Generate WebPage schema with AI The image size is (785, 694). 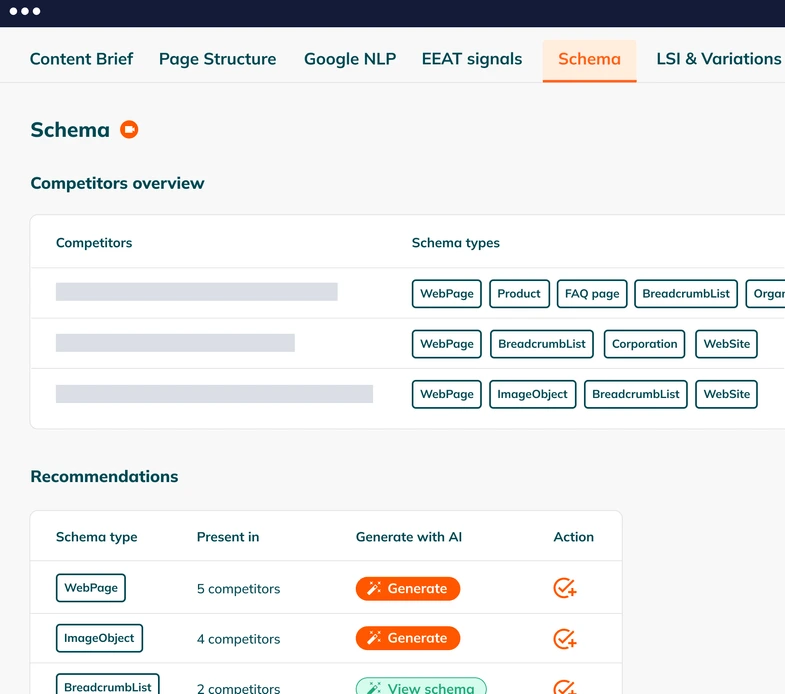[x=408, y=588]
